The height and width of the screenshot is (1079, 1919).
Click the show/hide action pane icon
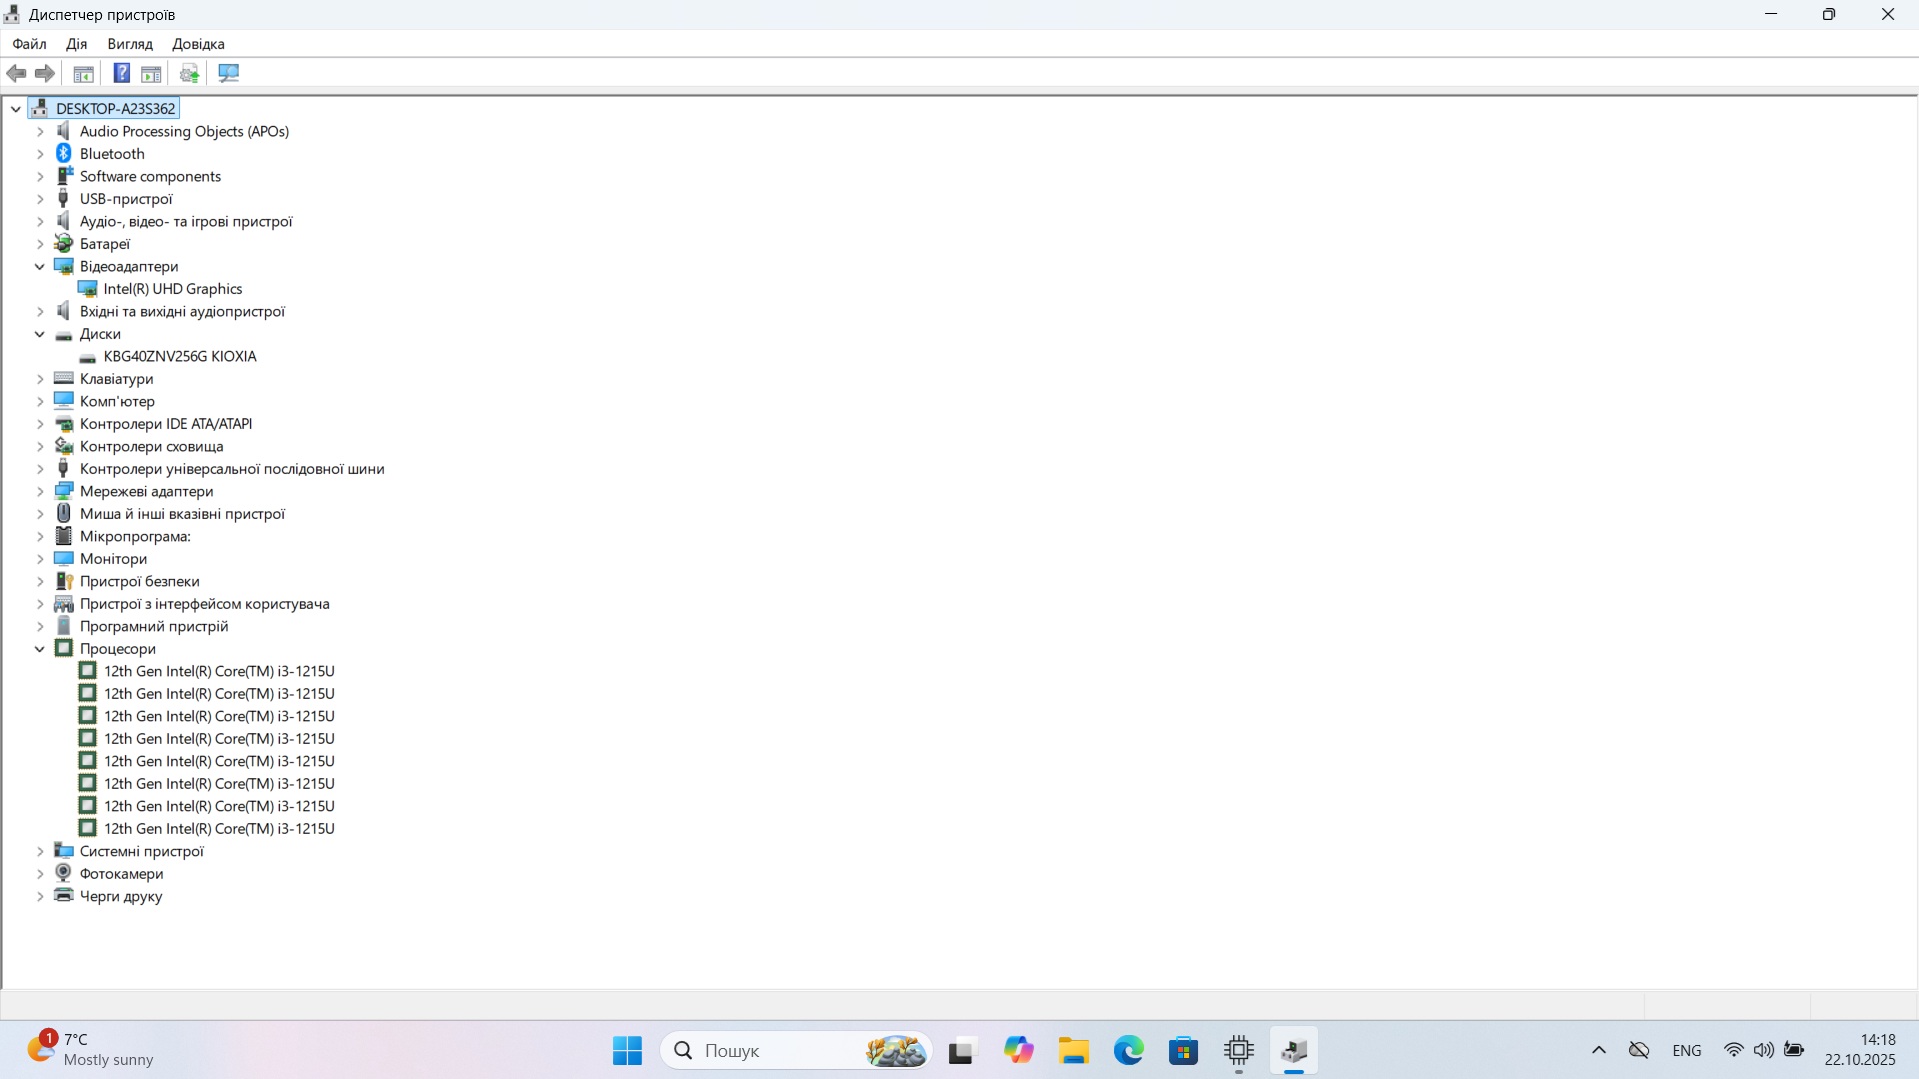point(151,73)
